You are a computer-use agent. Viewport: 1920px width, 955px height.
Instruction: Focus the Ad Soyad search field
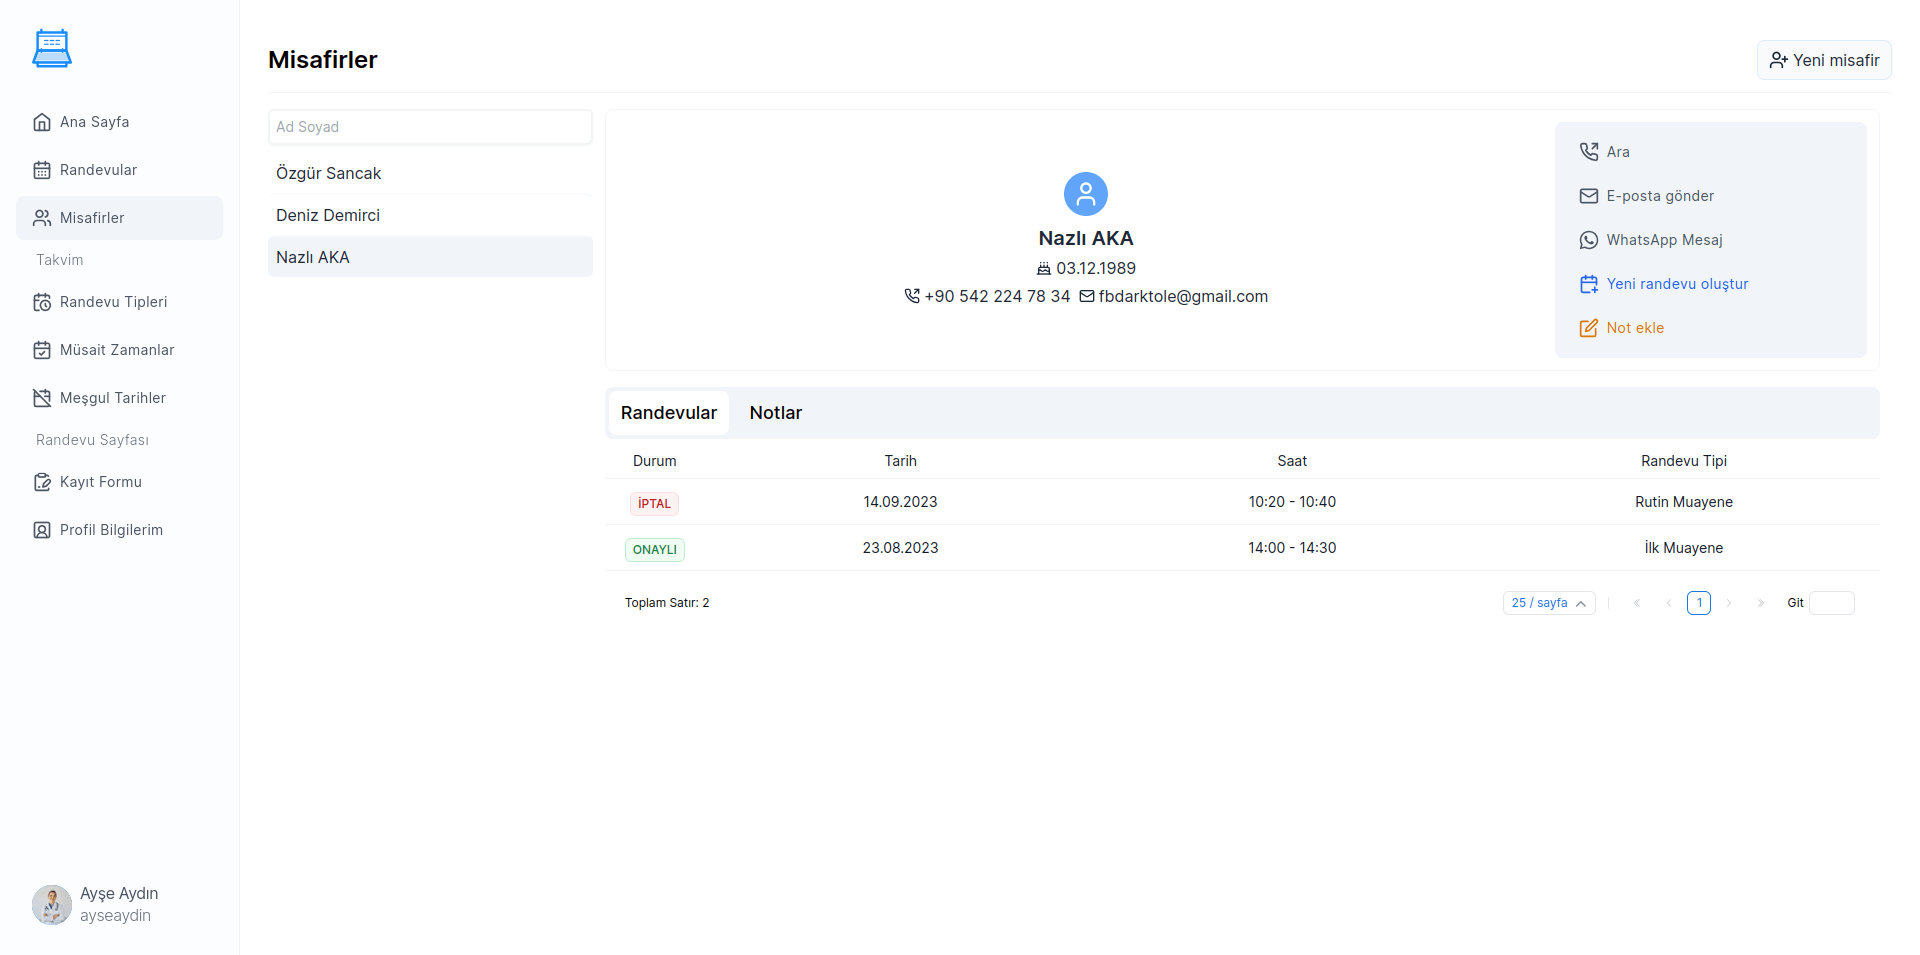430,127
